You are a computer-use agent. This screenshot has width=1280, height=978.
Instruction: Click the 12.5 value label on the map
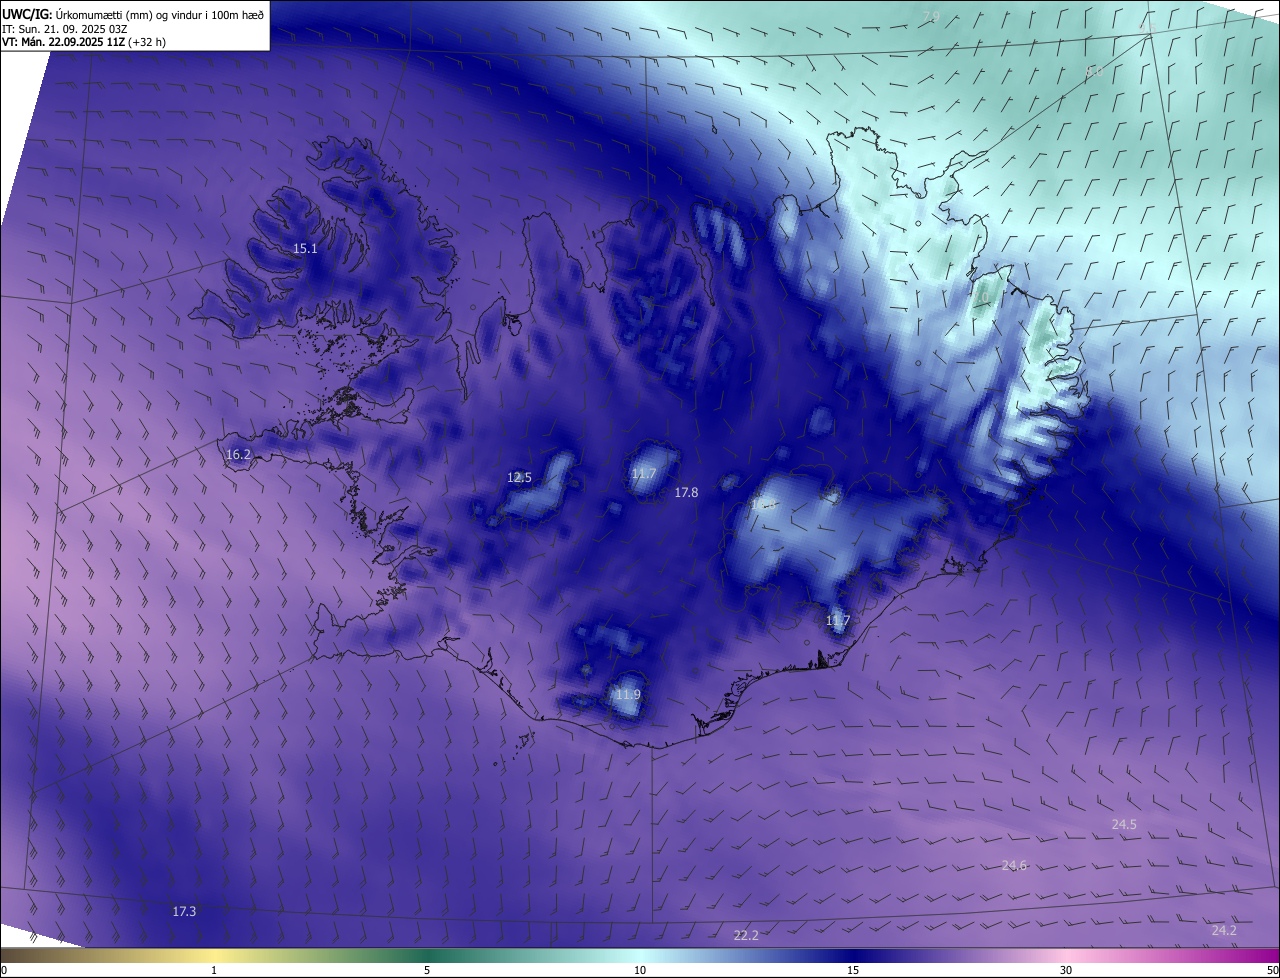520,478
